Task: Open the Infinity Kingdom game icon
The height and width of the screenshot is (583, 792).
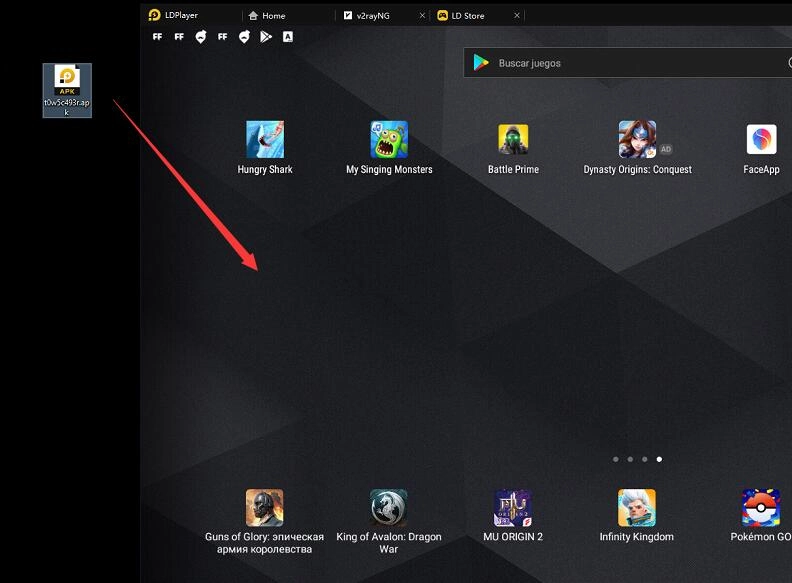Action: (636, 508)
